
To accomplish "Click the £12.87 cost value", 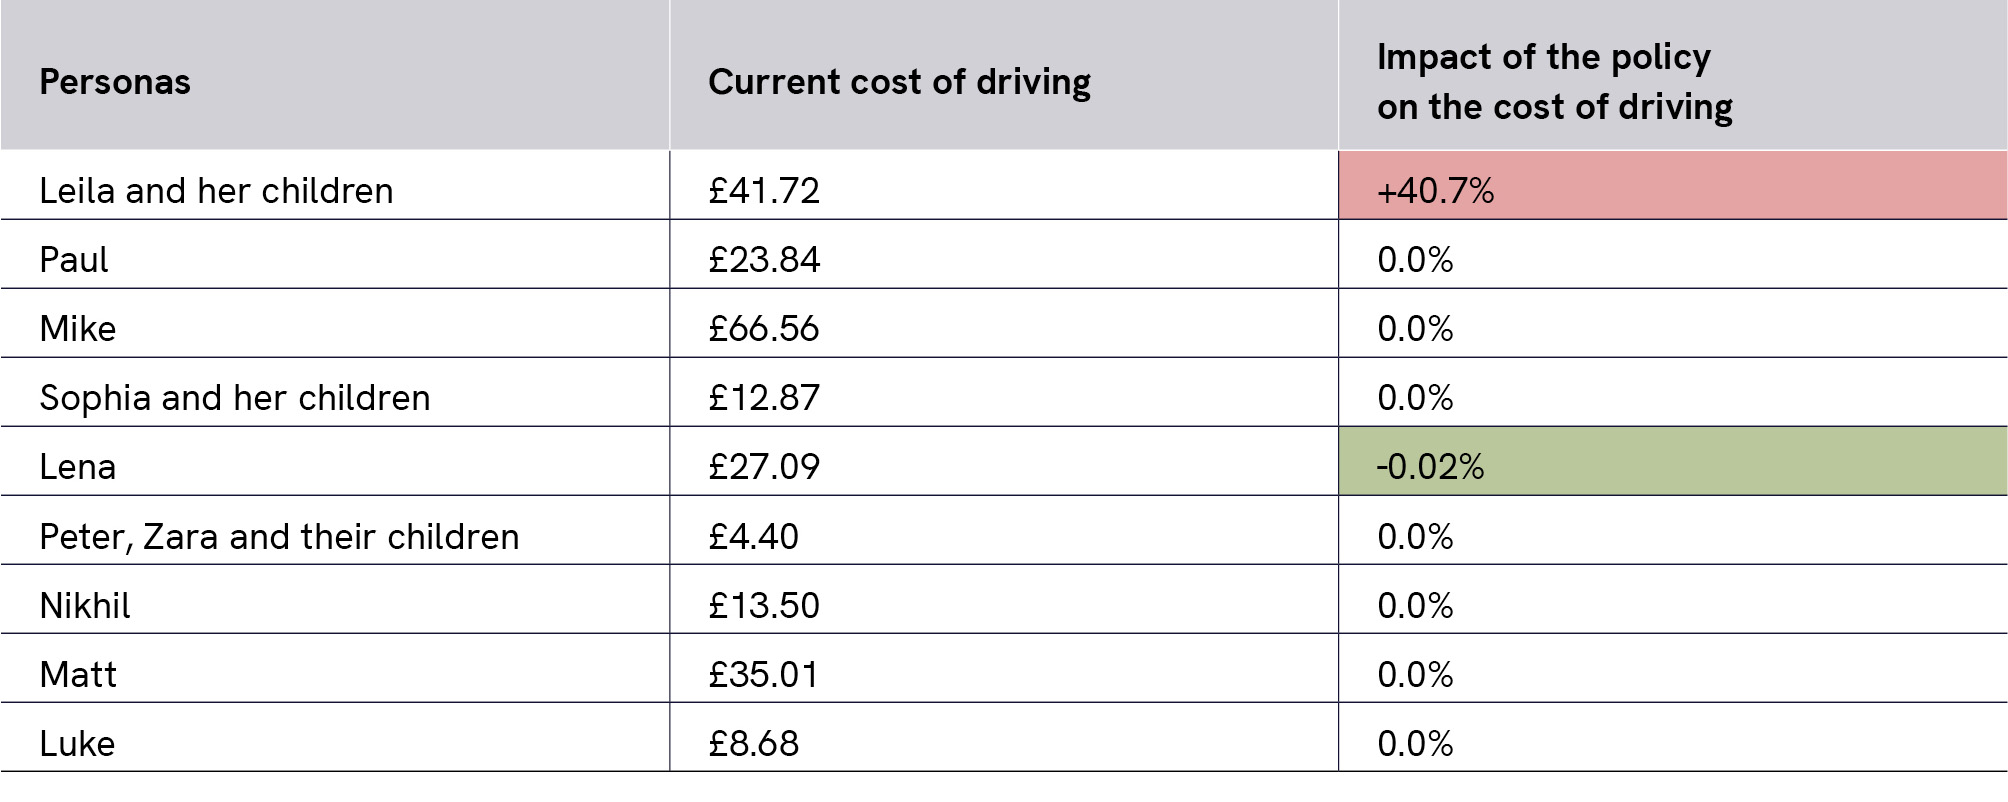I will tap(764, 397).
